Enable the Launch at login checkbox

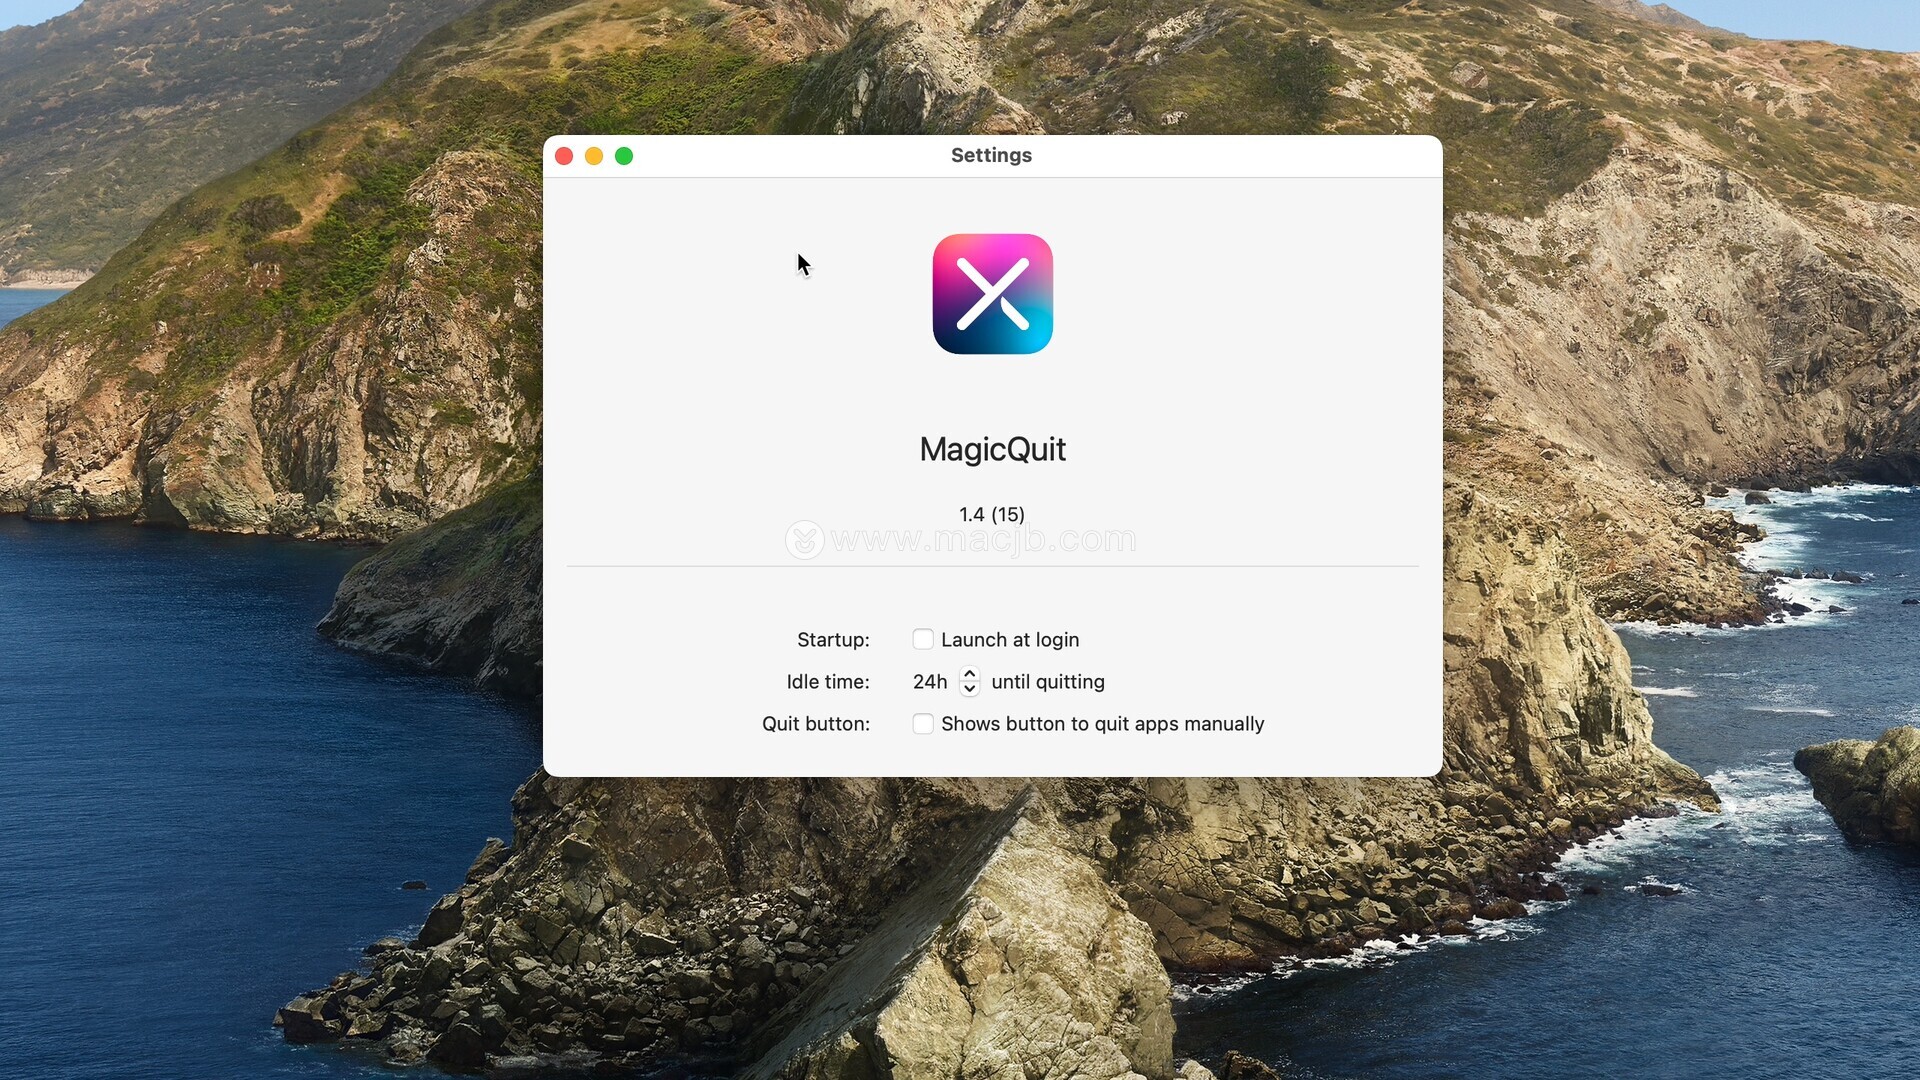(922, 639)
